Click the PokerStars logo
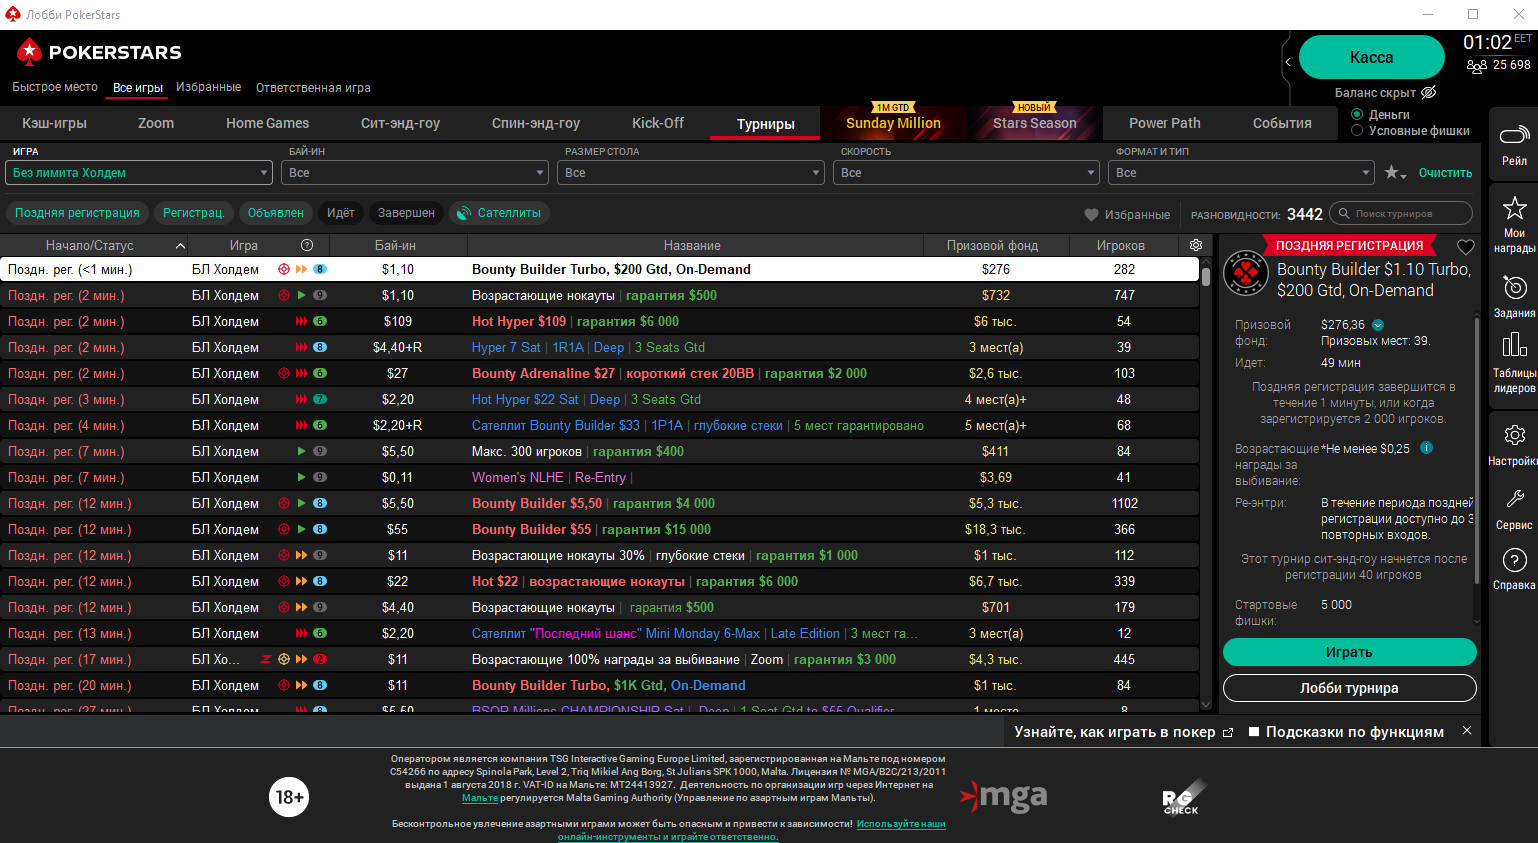The width and height of the screenshot is (1538, 843). tap(98, 52)
